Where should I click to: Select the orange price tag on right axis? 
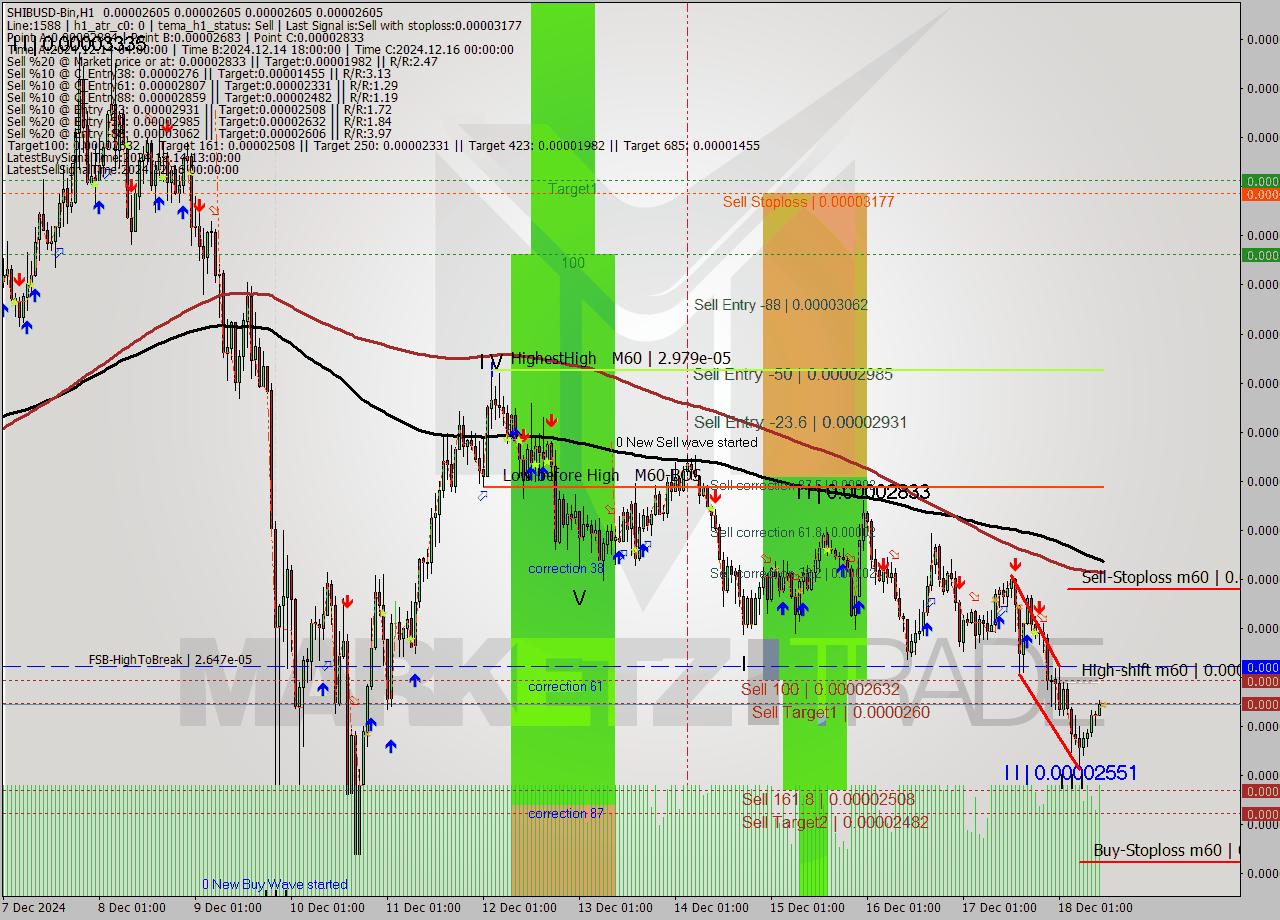coord(1260,194)
